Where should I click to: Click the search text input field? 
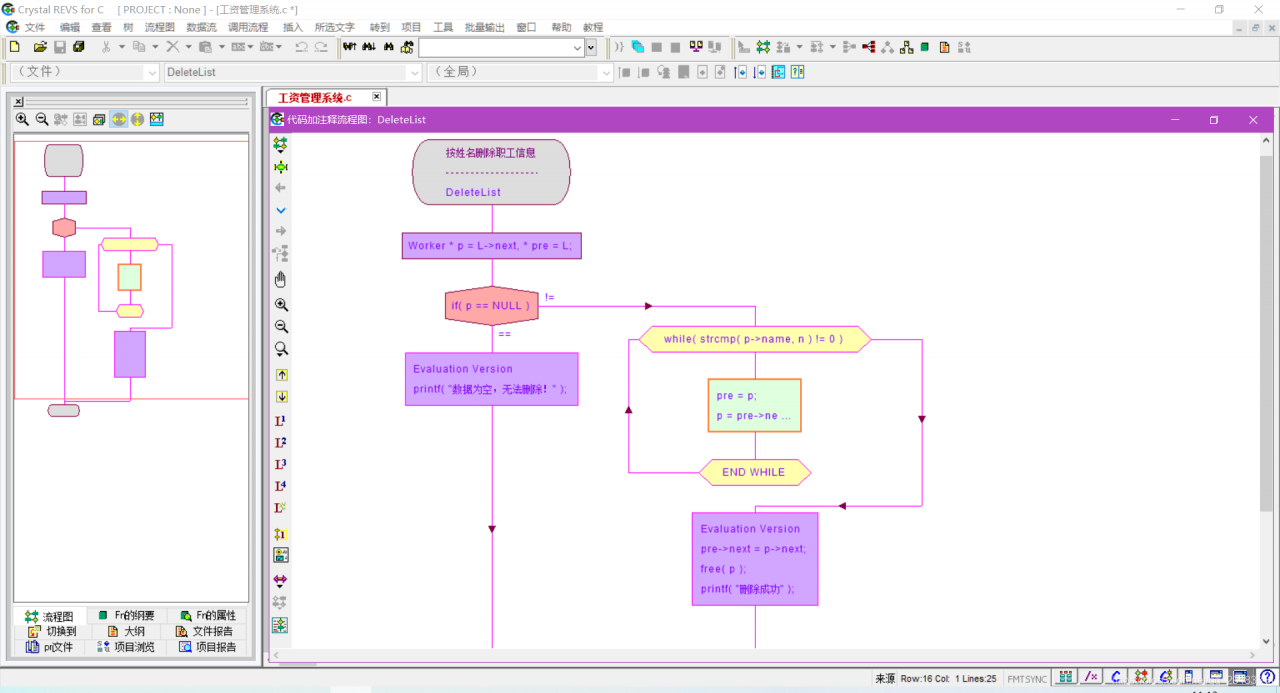click(x=494, y=47)
